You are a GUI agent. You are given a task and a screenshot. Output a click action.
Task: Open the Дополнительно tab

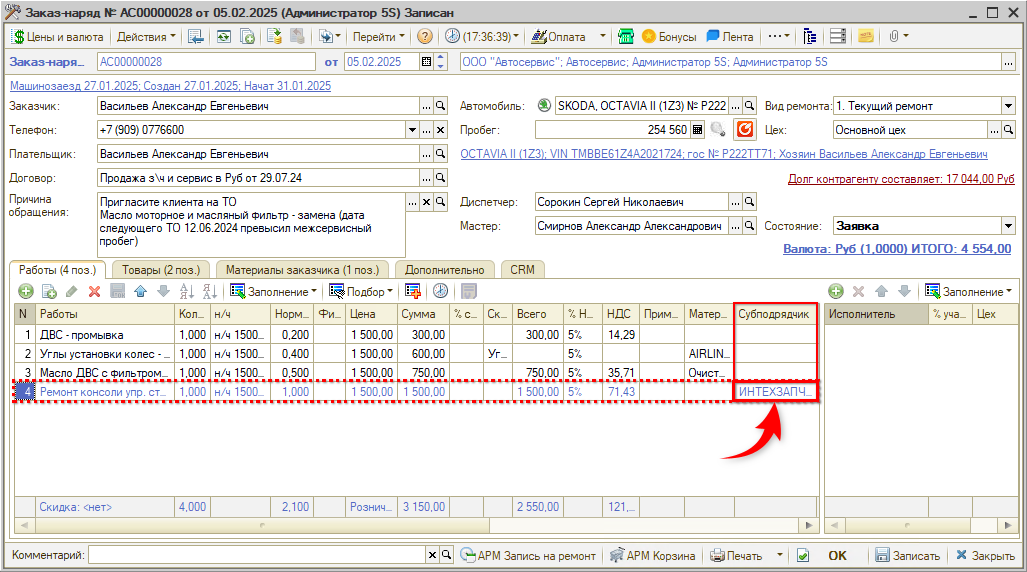point(445,269)
